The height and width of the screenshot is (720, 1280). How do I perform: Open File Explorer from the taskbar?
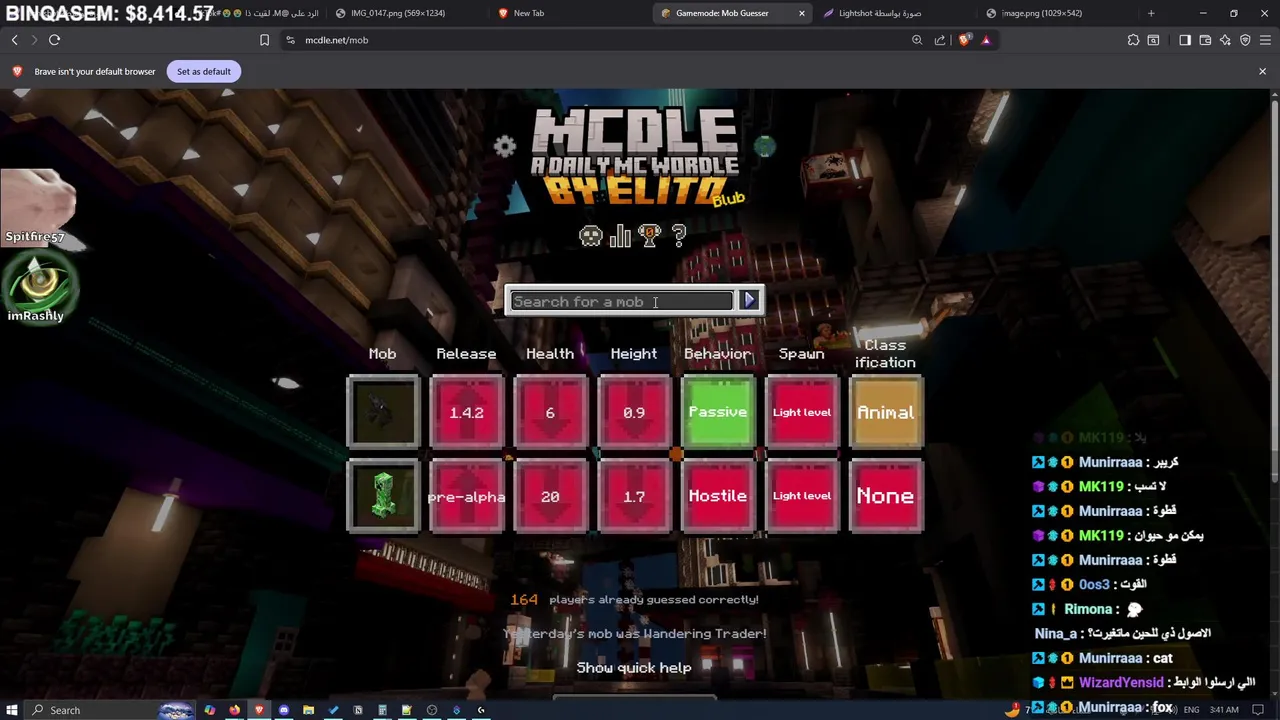[308, 710]
